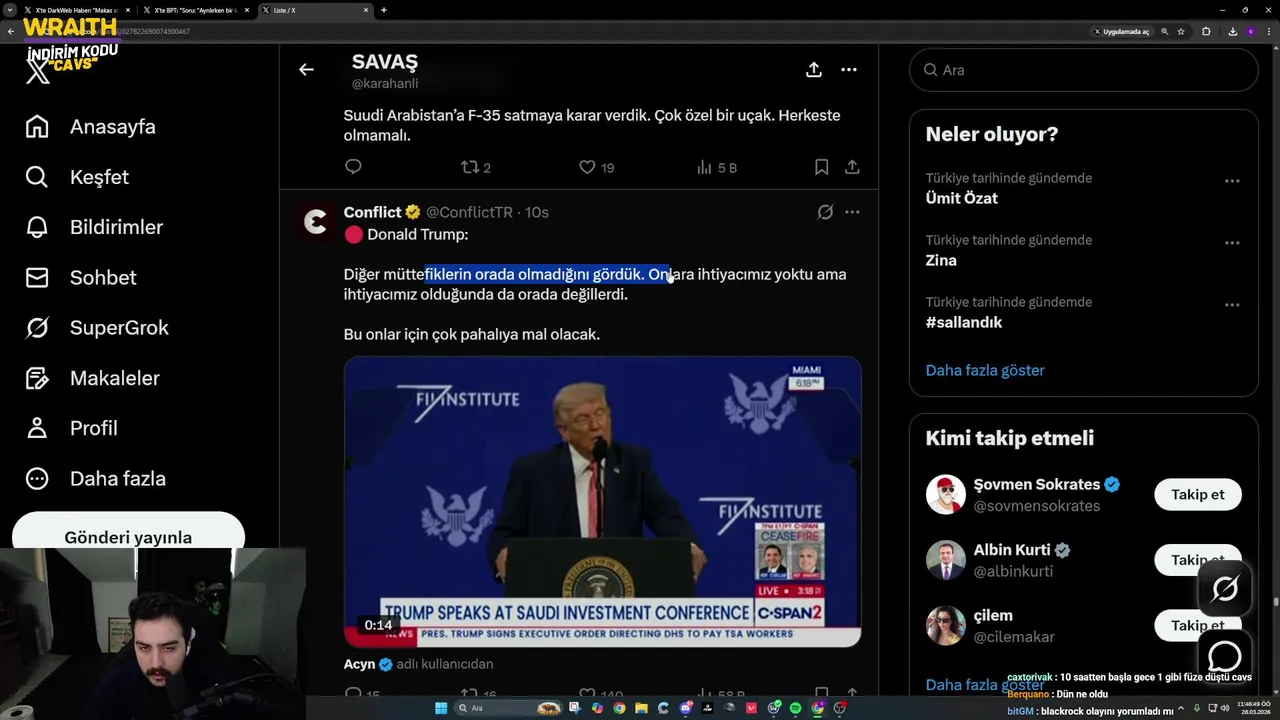Follow Şovmen Sokrates with Takip et
Screen dimensions: 1280x720
tap(1197, 494)
